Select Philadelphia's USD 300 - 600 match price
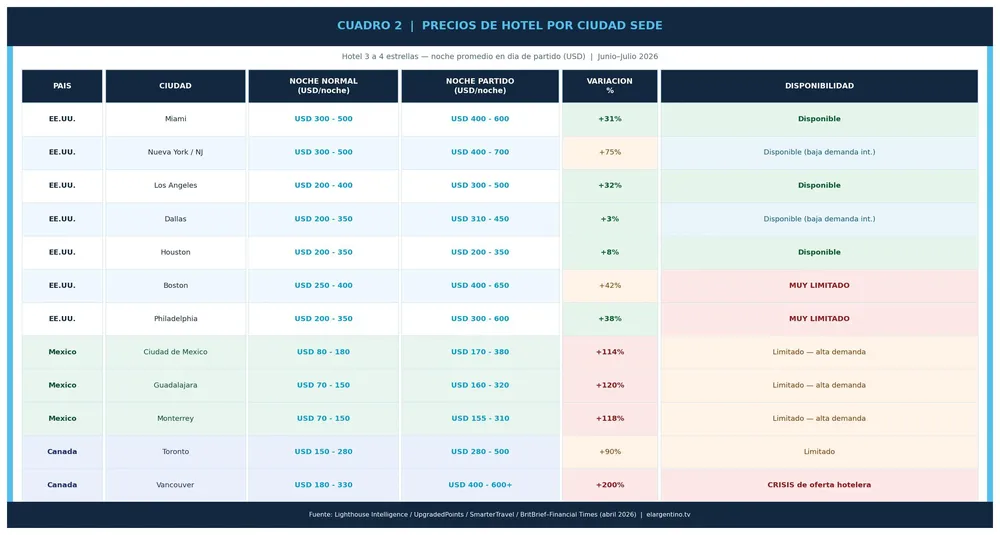 (x=480, y=319)
